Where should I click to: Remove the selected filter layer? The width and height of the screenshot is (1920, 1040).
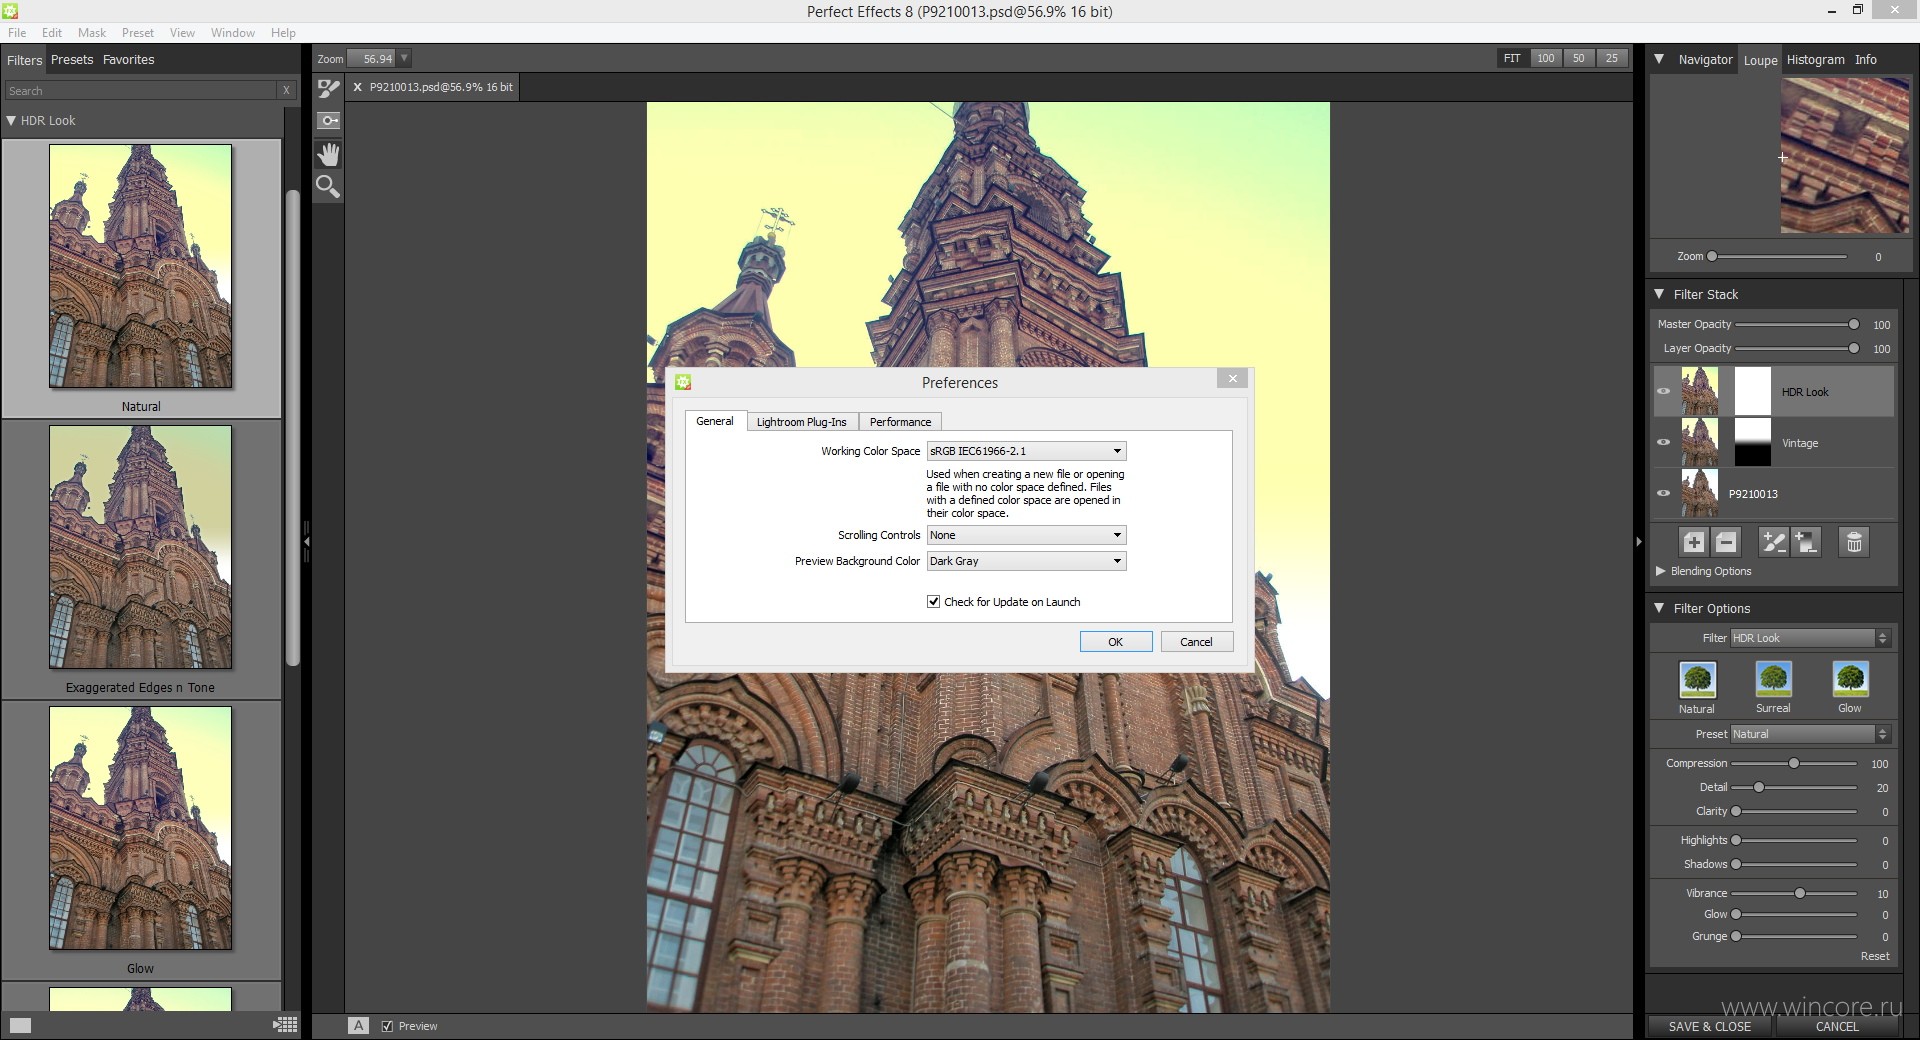(x=1726, y=542)
